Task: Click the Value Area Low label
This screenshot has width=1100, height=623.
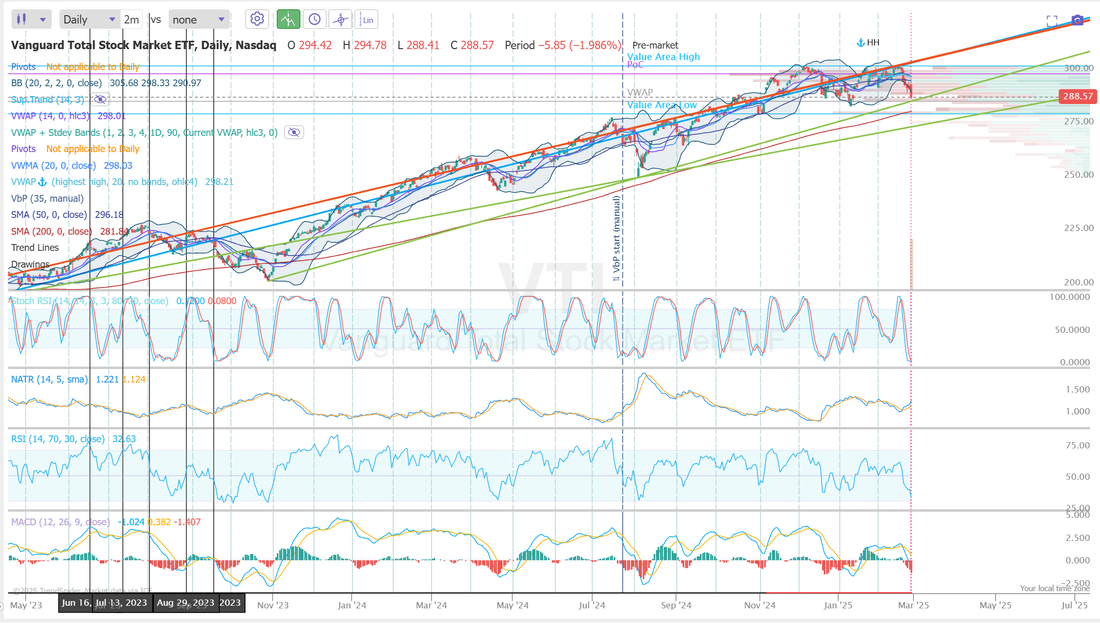Action: pyautogui.click(x=662, y=105)
